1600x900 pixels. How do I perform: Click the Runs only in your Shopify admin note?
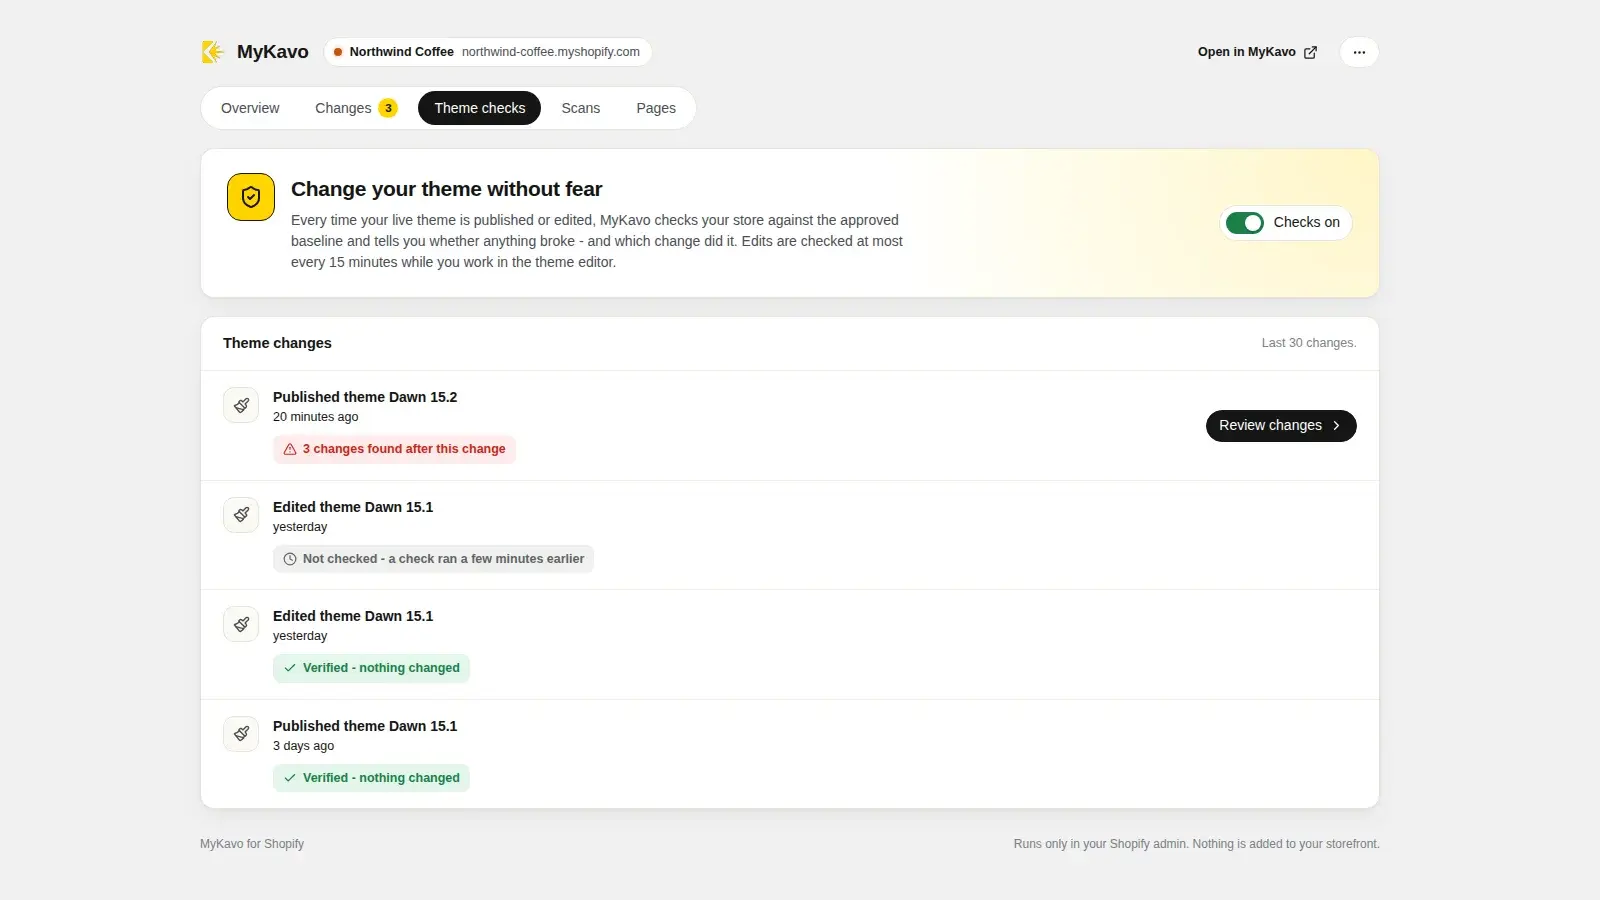pos(1196,844)
